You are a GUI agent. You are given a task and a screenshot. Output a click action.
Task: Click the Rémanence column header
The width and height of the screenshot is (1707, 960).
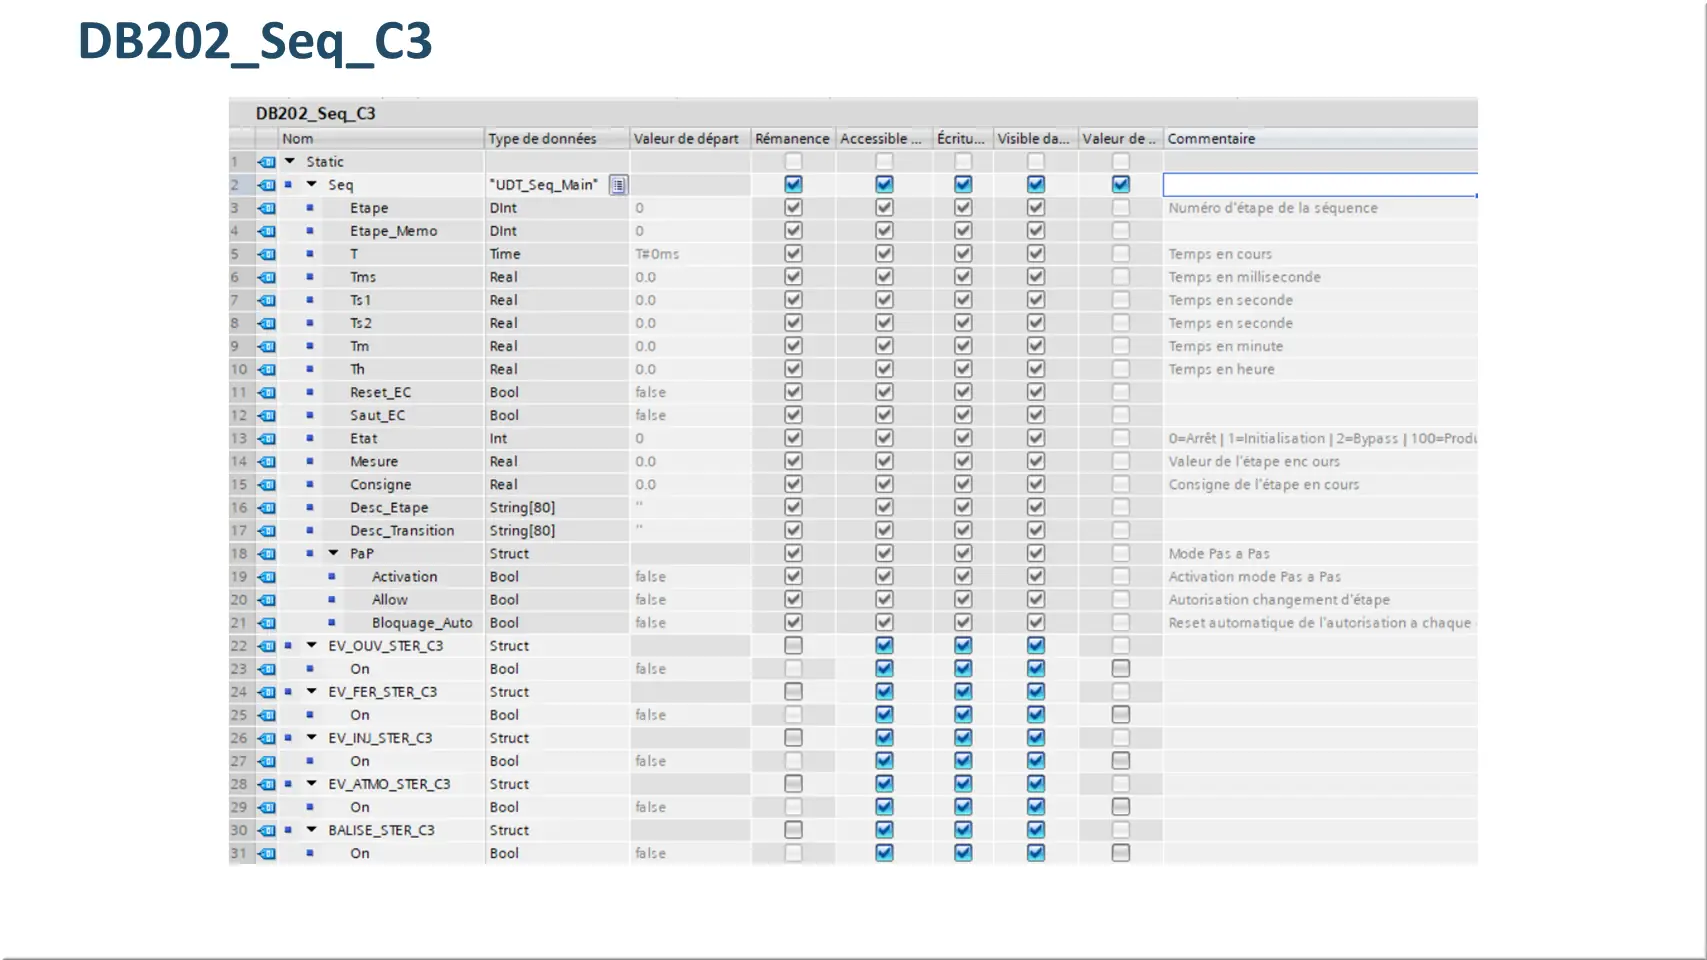pyautogui.click(x=793, y=139)
